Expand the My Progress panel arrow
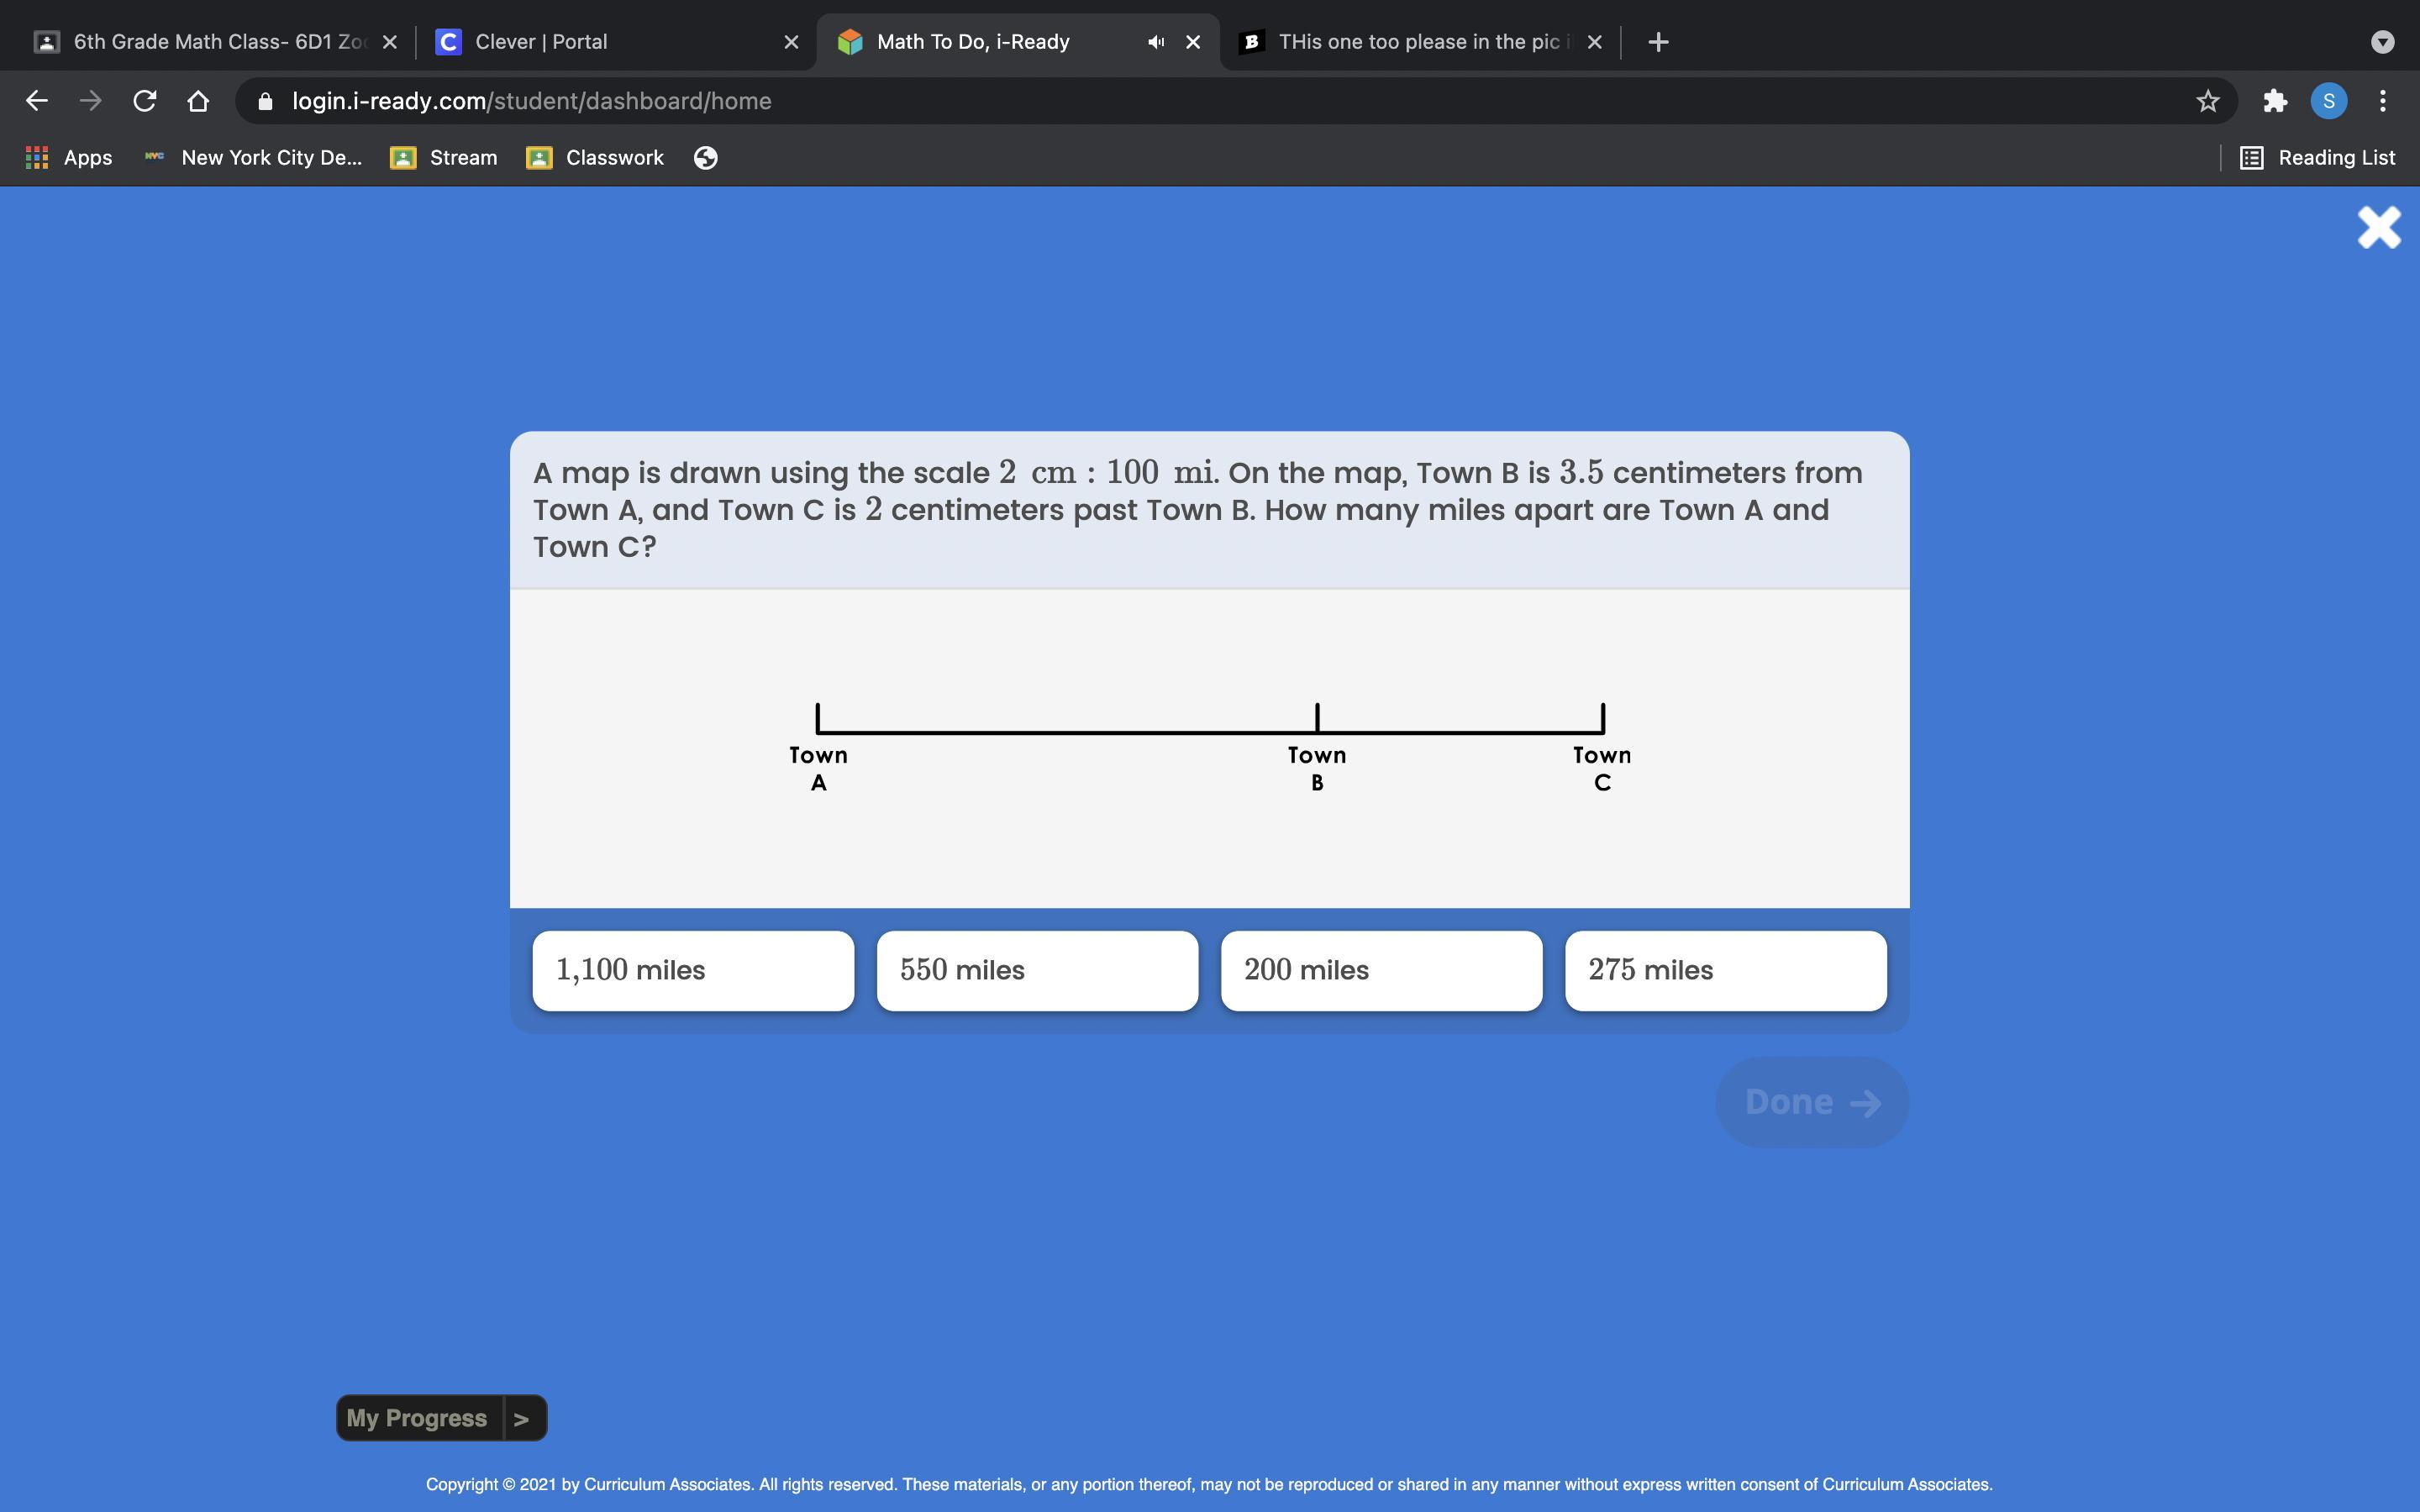2420x1512 pixels. pyautogui.click(x=522, y=1418)
